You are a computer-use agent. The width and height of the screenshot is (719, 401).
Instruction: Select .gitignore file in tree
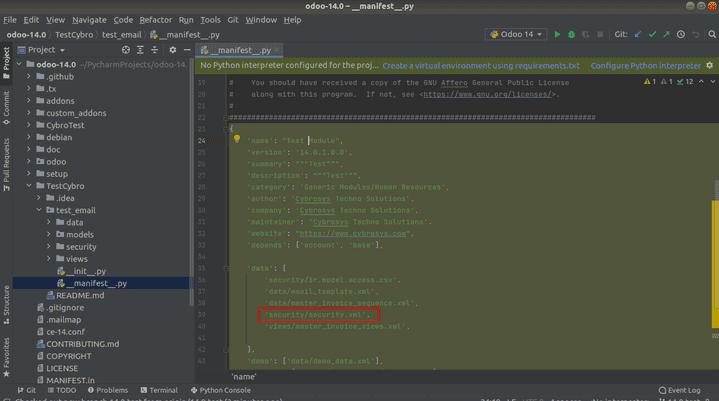[x=61, y=307]
